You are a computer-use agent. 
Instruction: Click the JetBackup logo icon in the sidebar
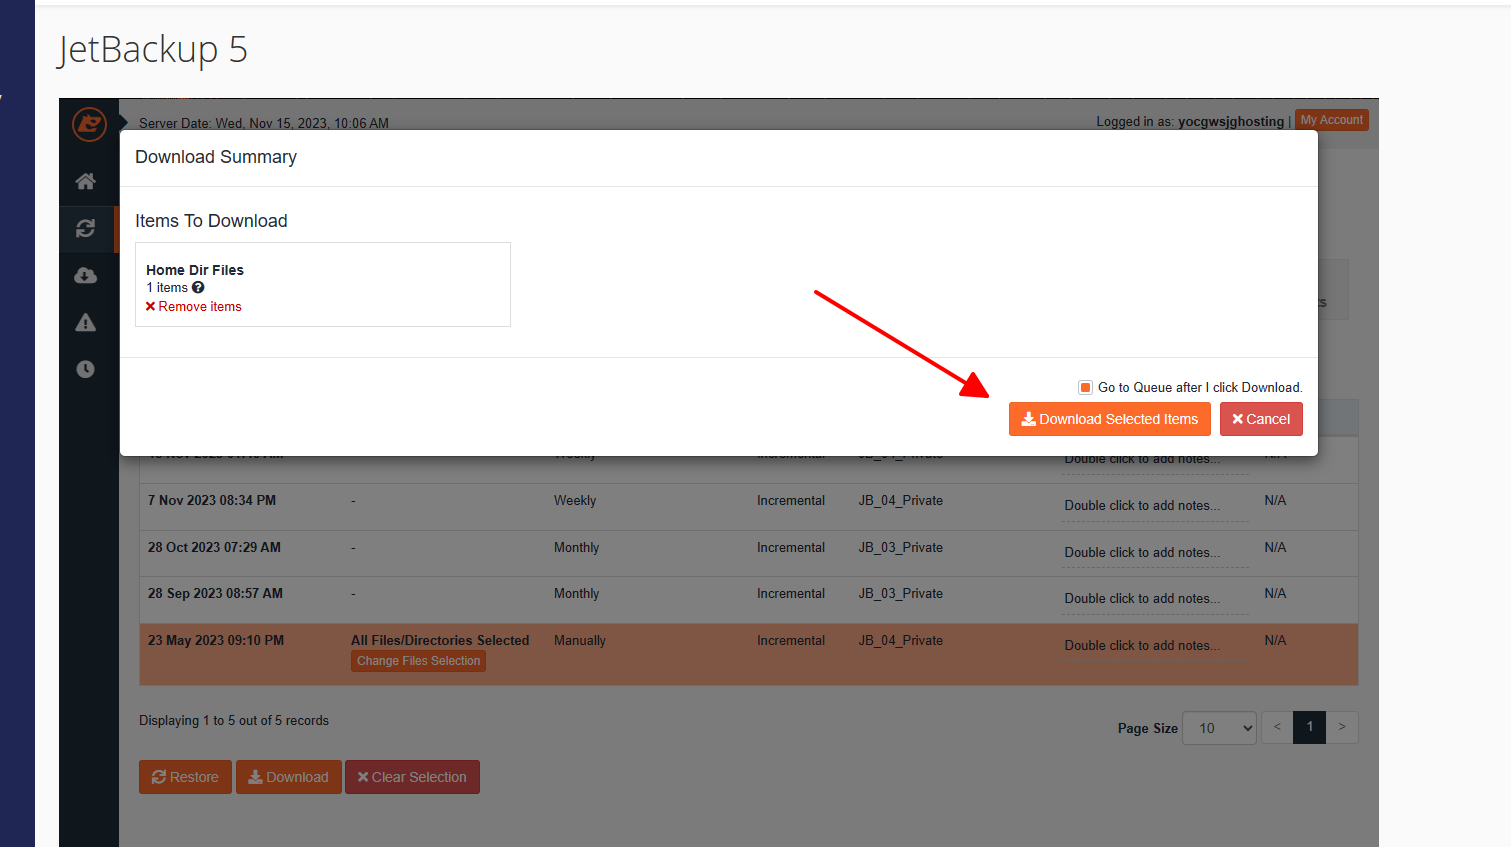89,125
